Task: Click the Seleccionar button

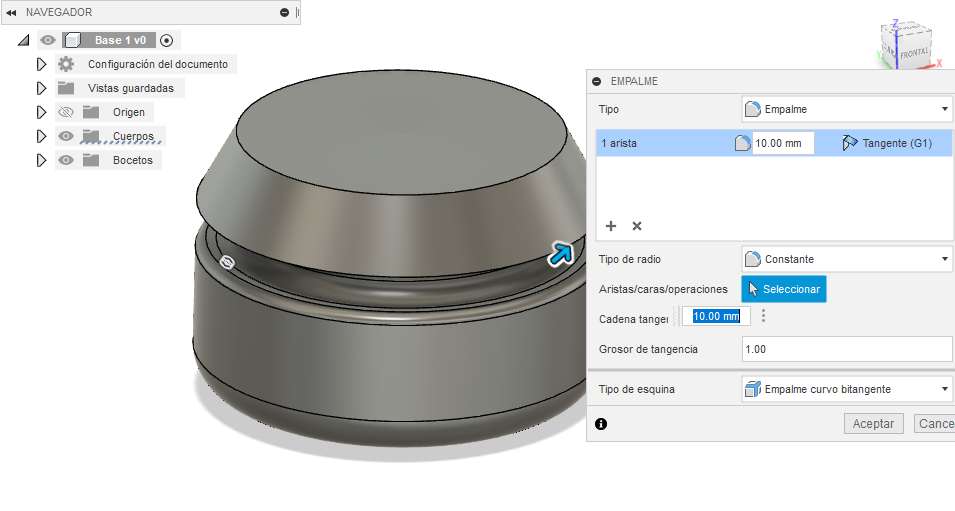Action: point(784,289)
